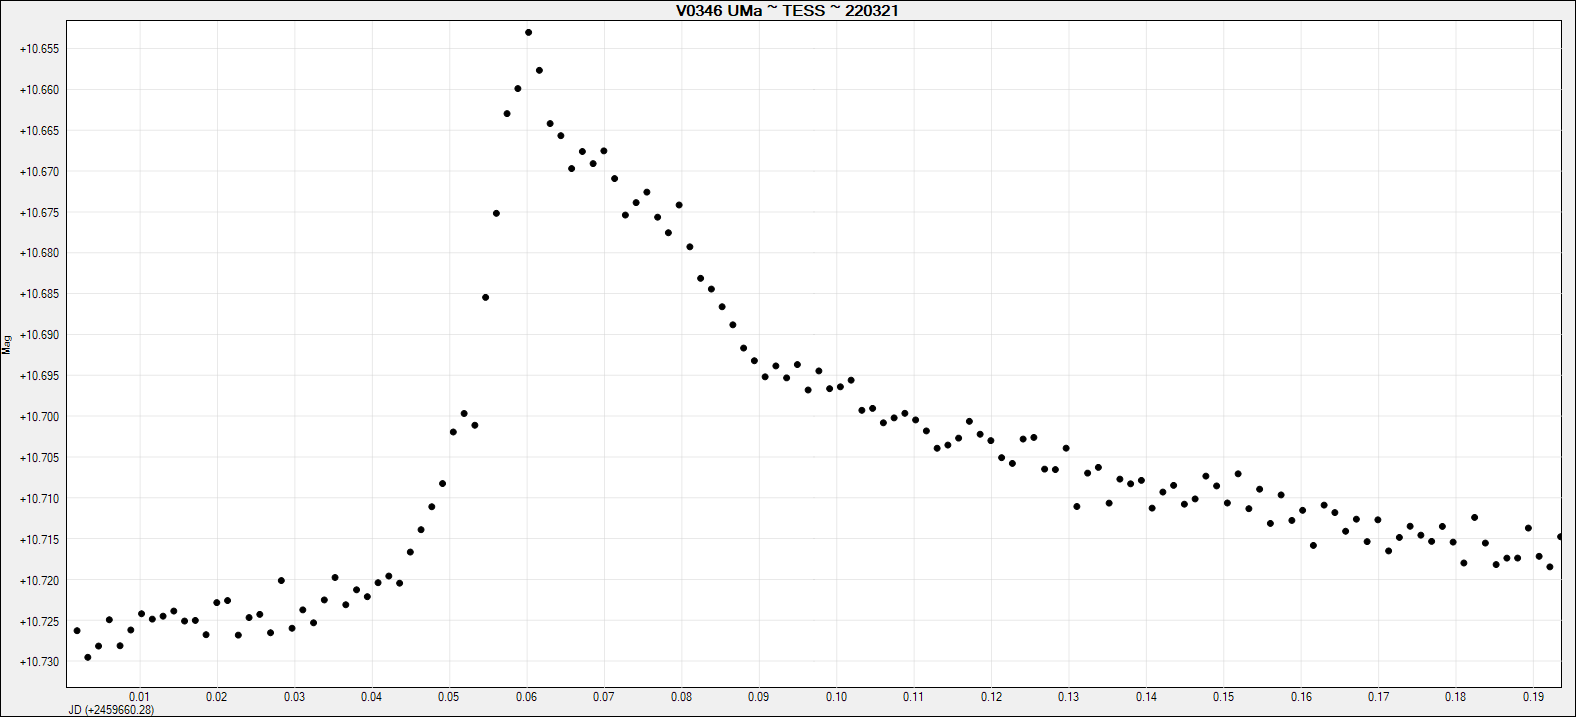Select the 0.03 x-axis tick label
The height and width of the screenshot is (717, 1576).
point(294,697)
